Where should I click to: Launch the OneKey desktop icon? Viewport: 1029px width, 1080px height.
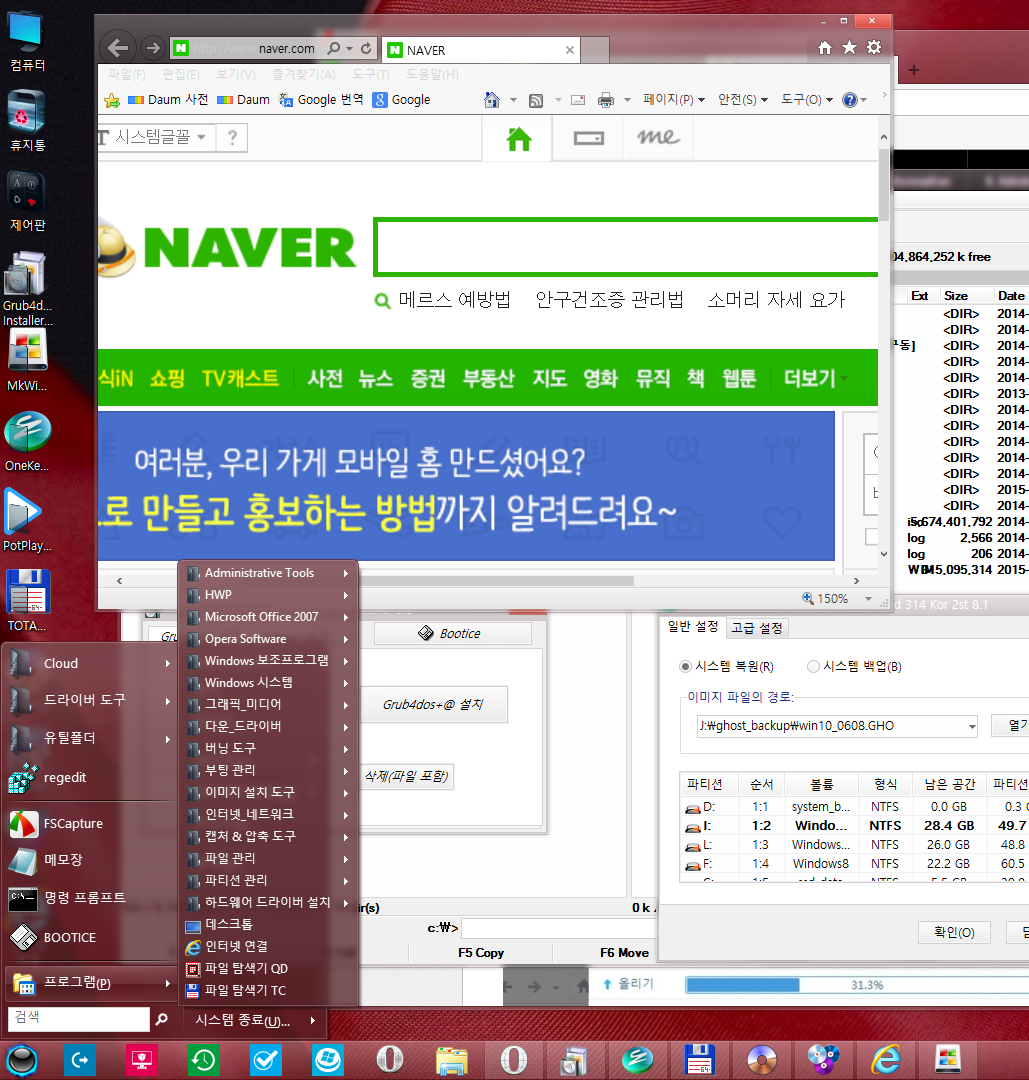tap(26, 441)
